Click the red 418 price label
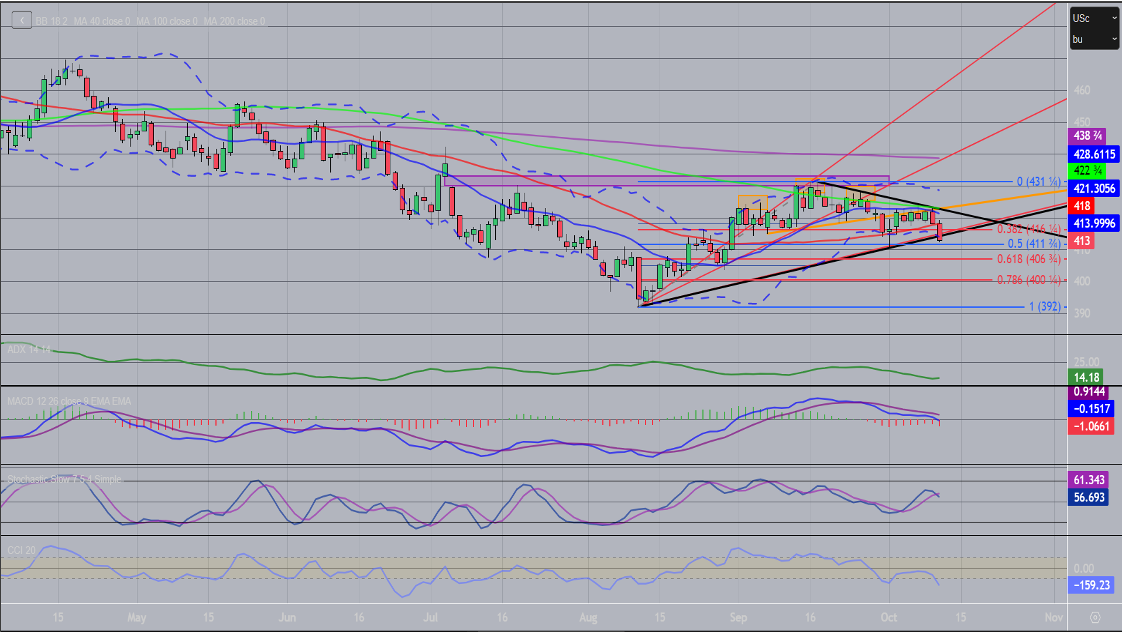This screenshot has height=632, width=1122. [x=1081, y=204]
